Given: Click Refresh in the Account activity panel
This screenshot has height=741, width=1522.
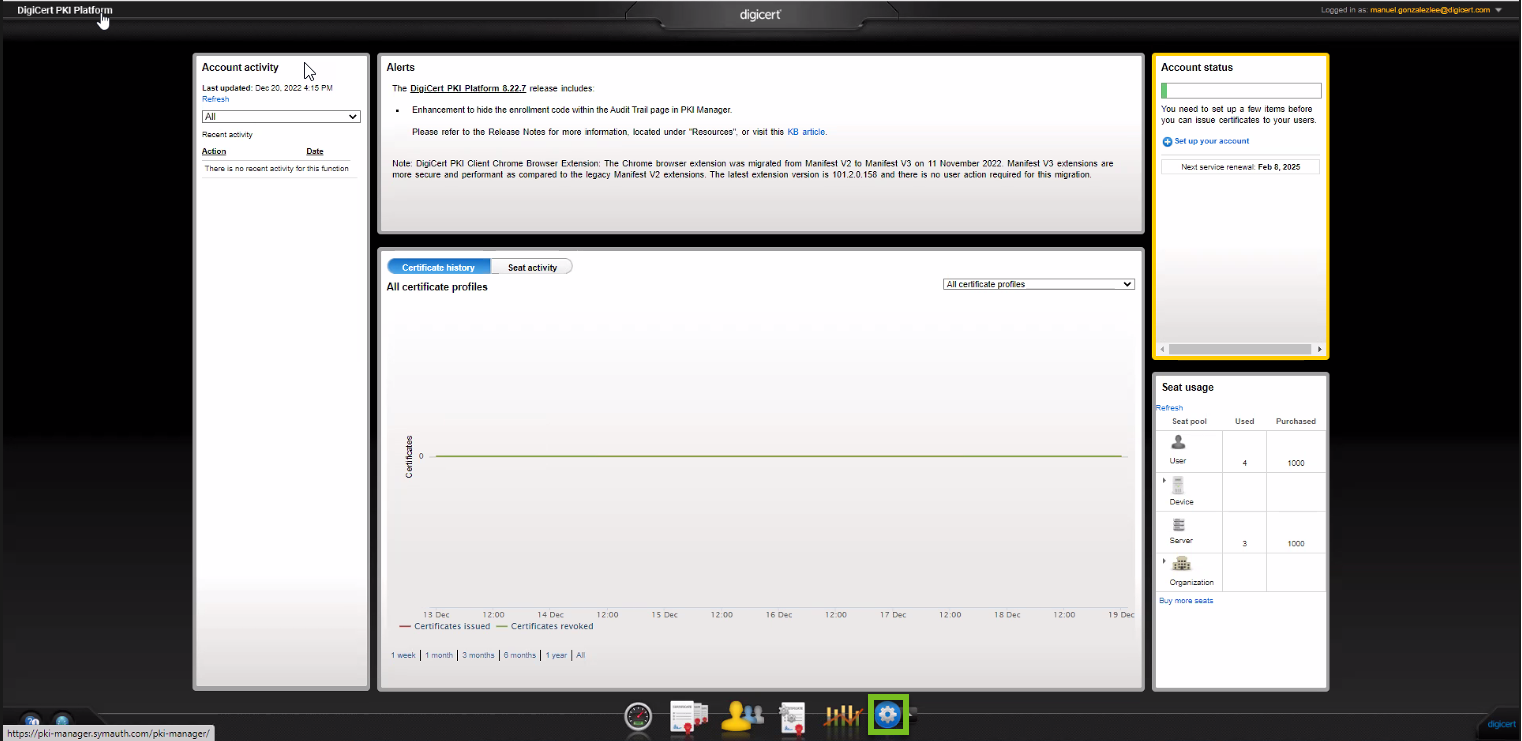Looking at the screenshot, I should [x=215, y=99].
